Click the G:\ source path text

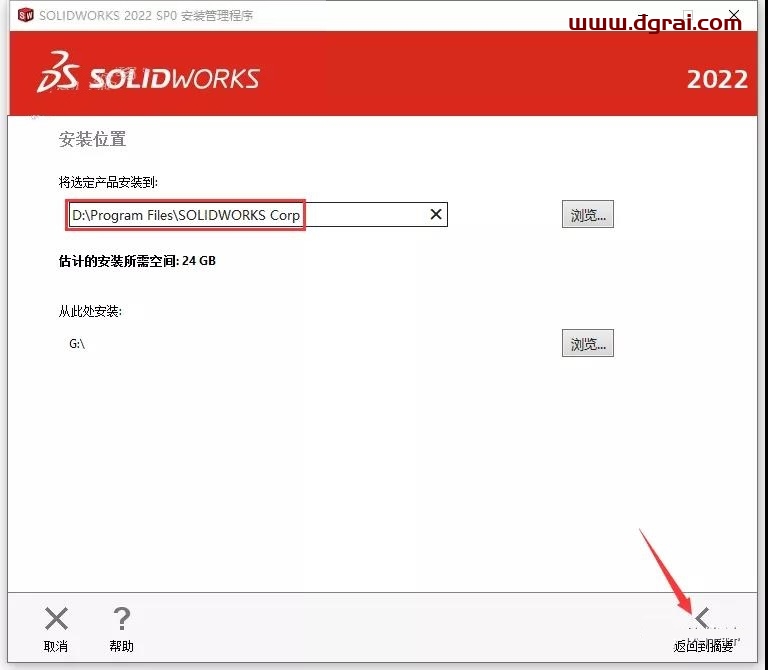pos(77,344)
